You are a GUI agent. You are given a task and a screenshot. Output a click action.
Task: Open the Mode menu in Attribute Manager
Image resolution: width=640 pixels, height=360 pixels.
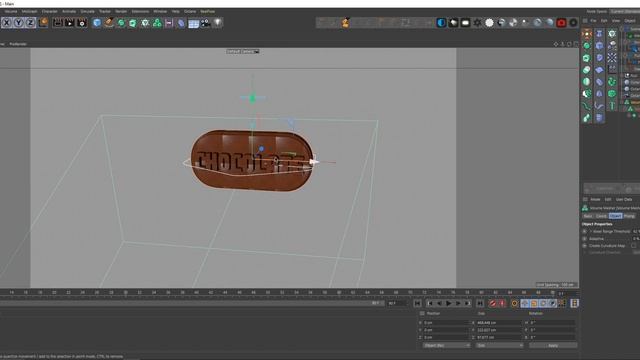click(x=596, y=200)
